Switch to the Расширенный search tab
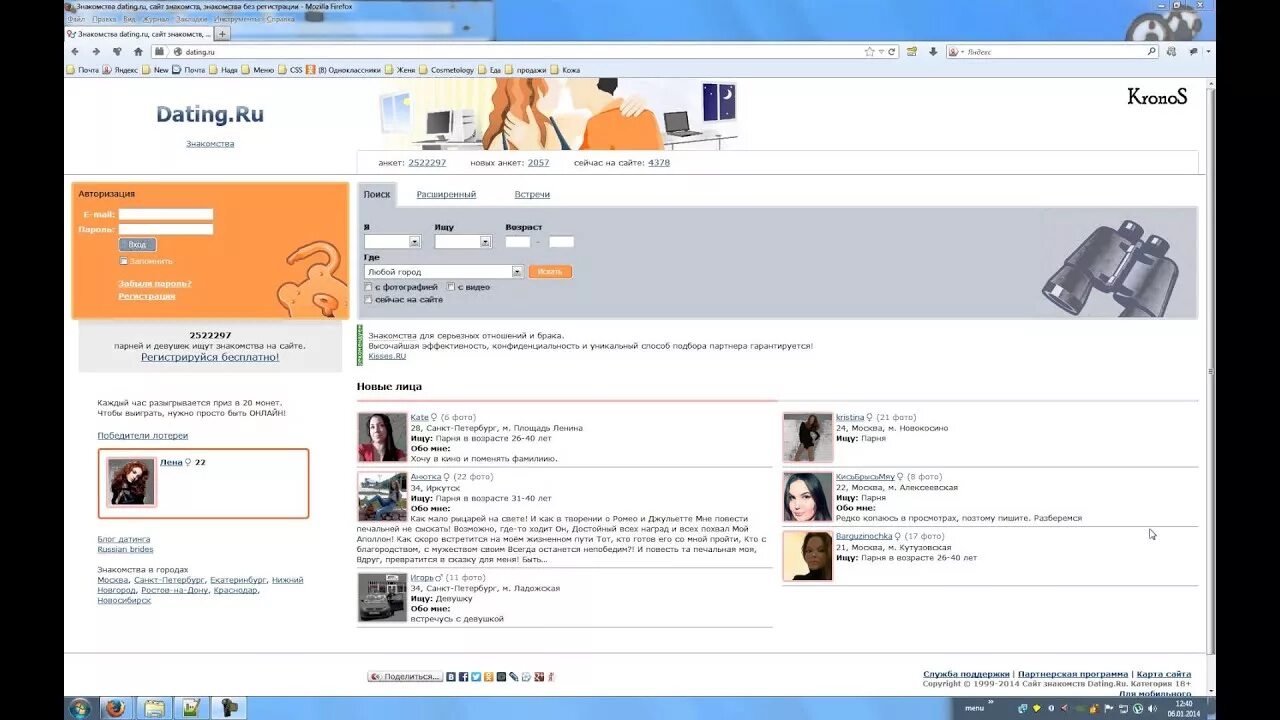Image resolution: width=1280 pixels, height=720 pixels. 446,194
